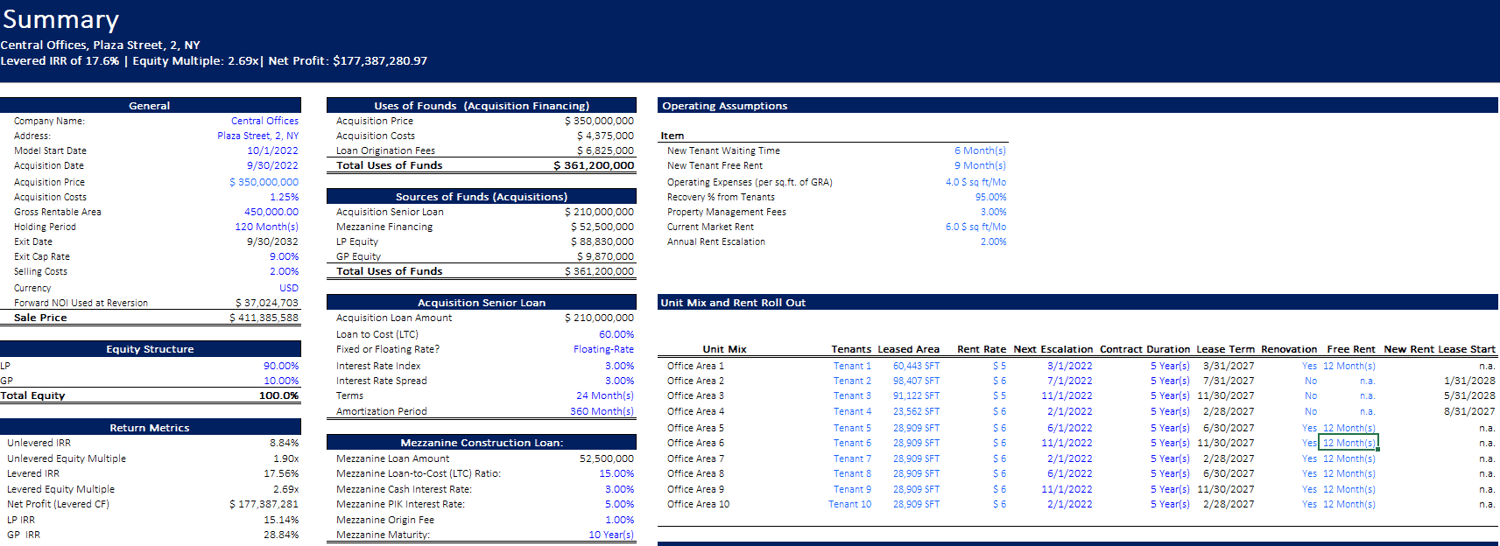Select Office Area 1 lease term 3/31/2027
This screenshot has height=546, width=1500.
pyautogui.click(x=1228, y=366)
